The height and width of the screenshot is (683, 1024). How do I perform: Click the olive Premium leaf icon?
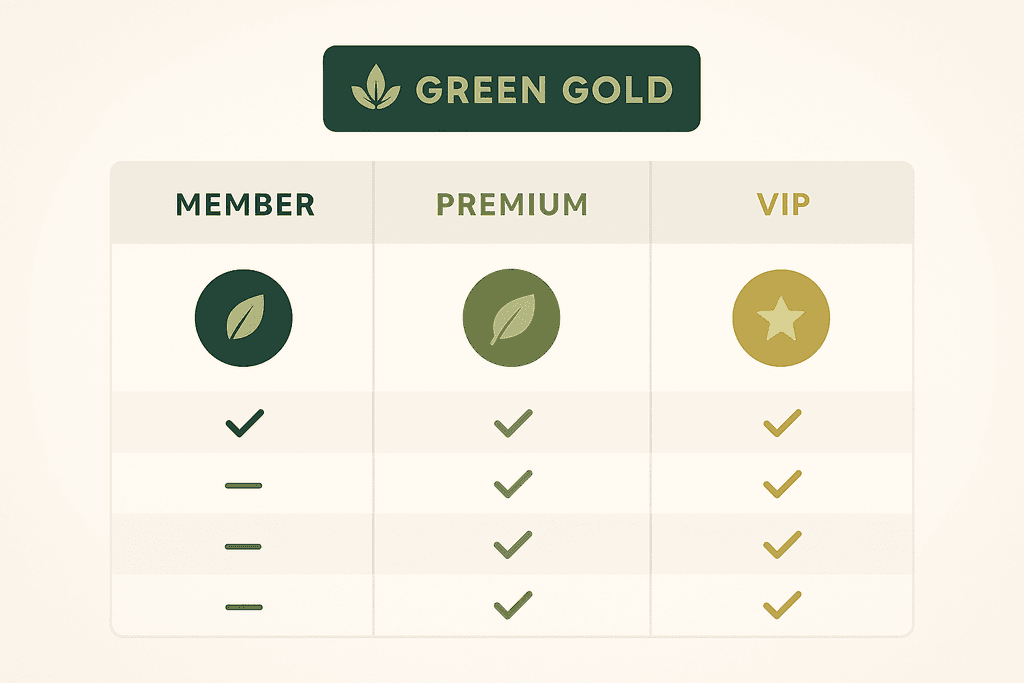511,320
